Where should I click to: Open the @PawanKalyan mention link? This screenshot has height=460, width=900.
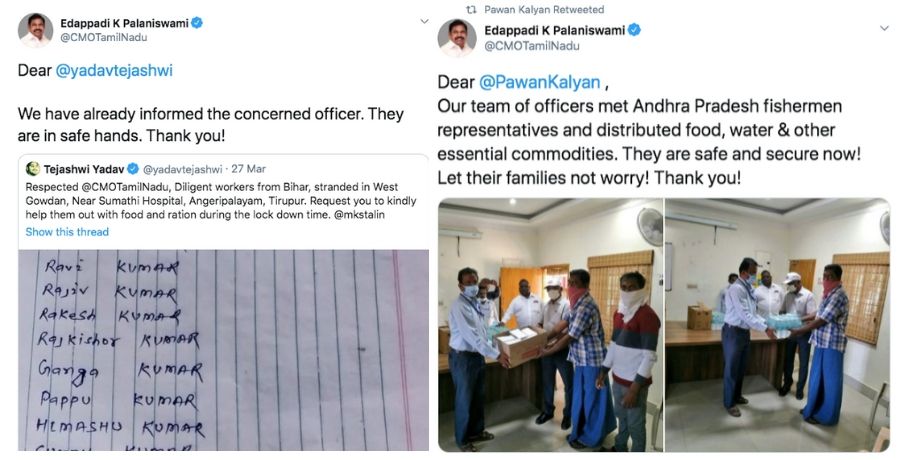(540, 82)
